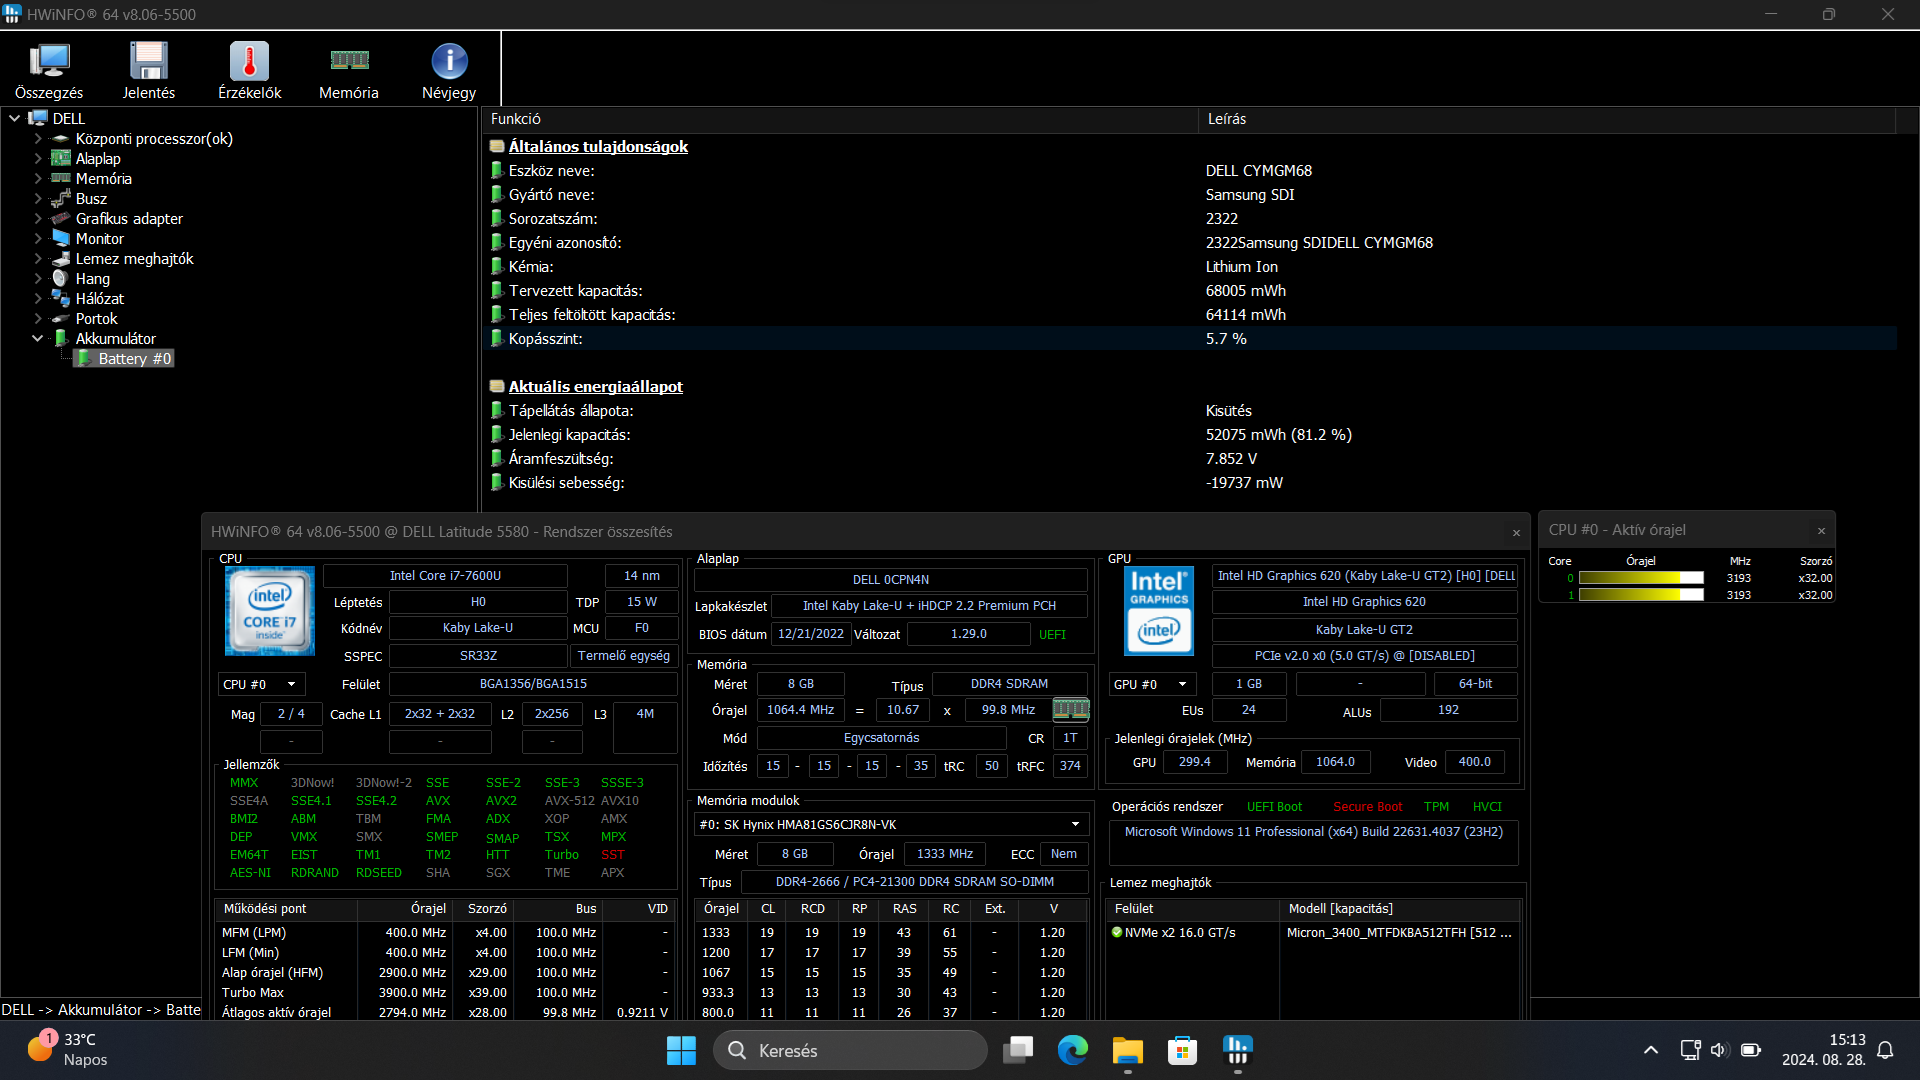1920x1080 pixels.
Task: Click the Core 1 clock usage bar
Action: tap(1641, 595)
